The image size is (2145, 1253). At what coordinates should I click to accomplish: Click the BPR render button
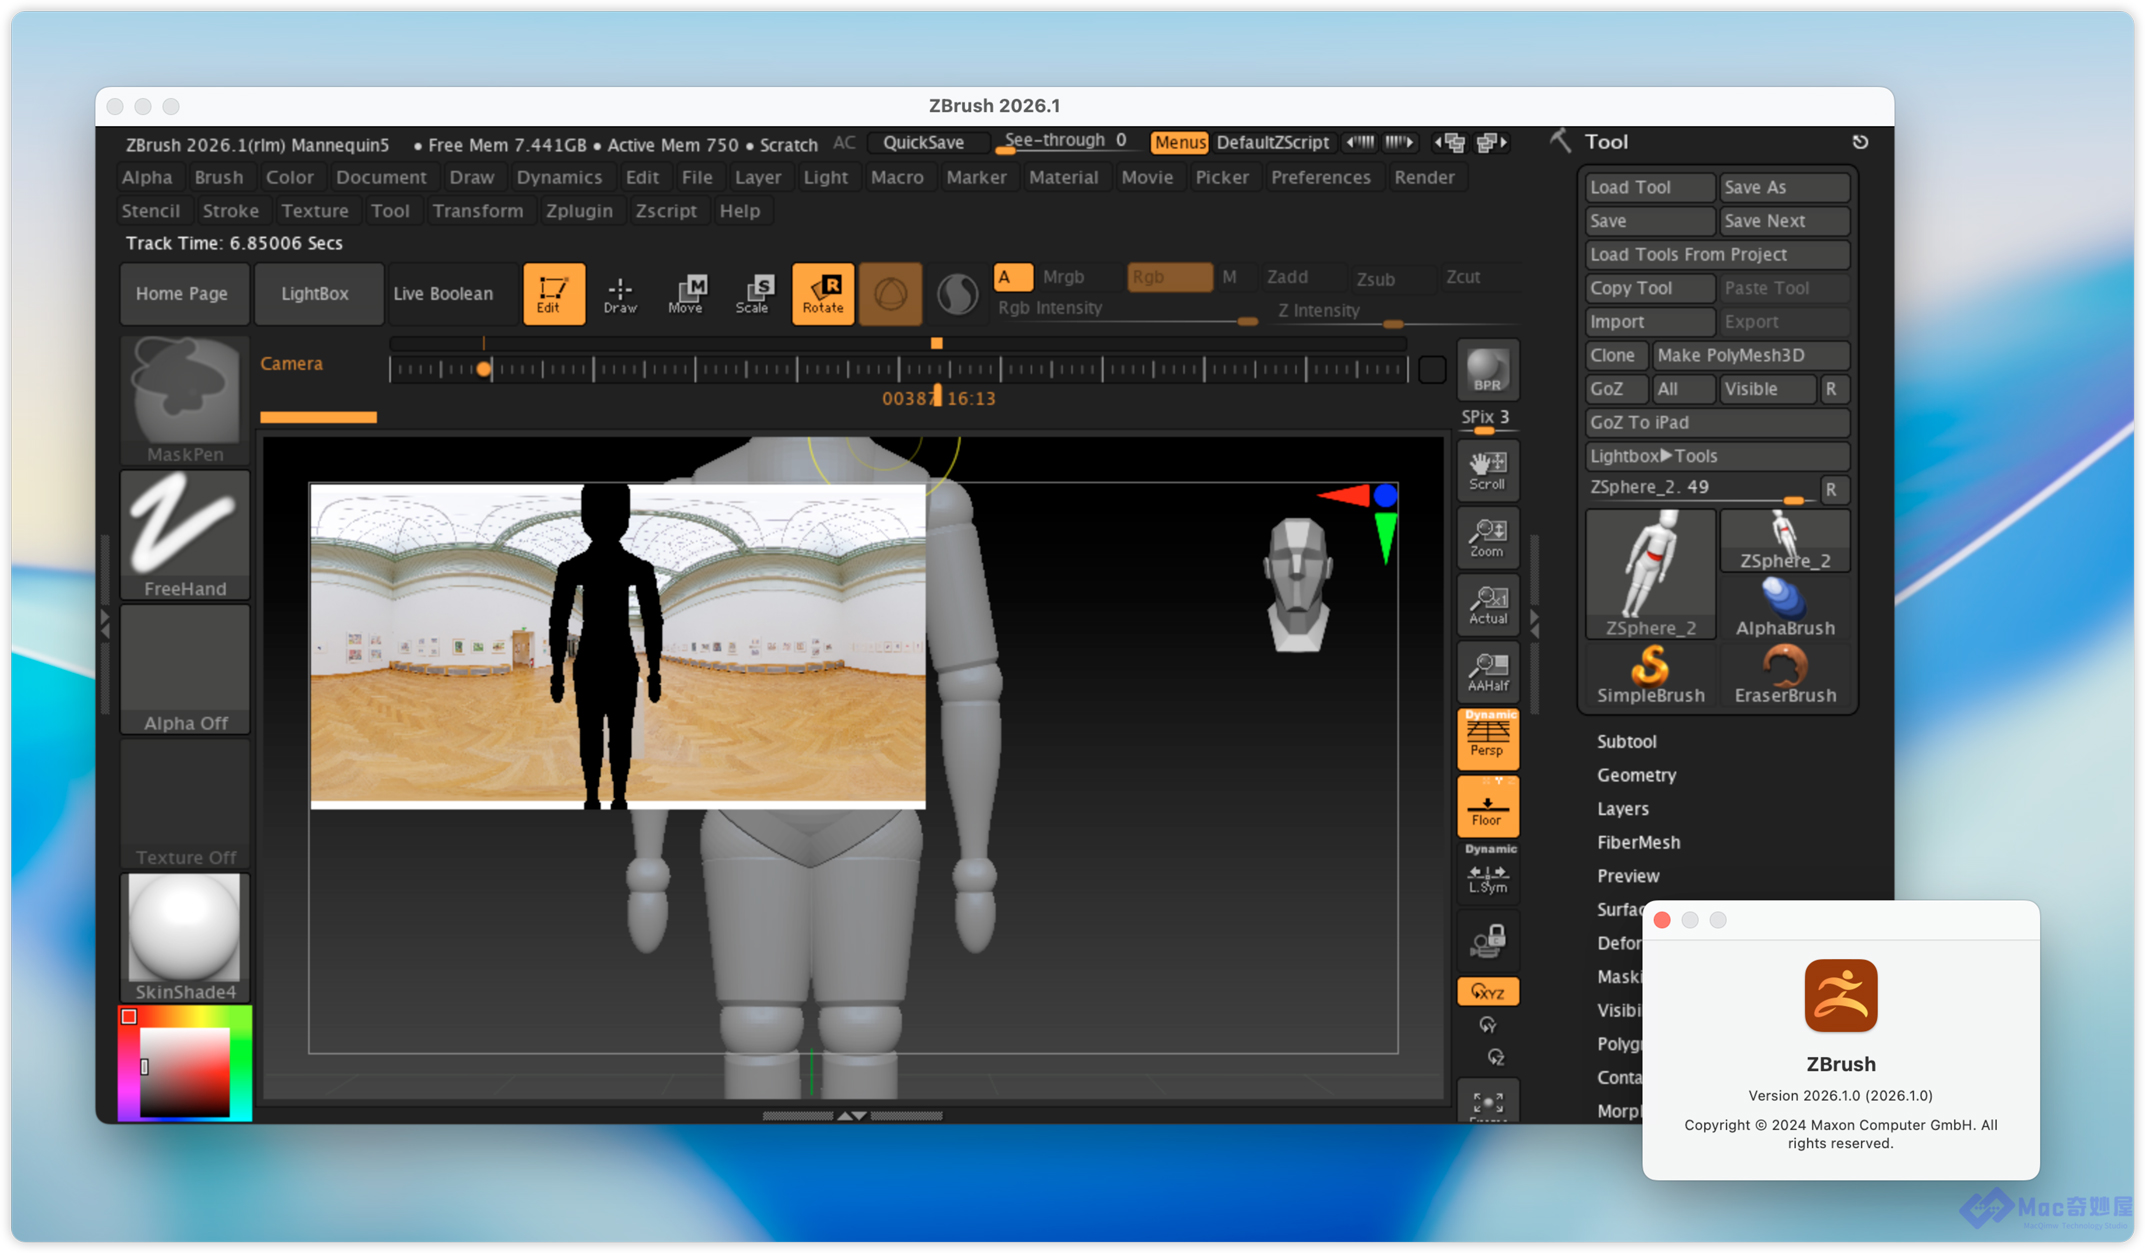pyautogui.click(x=1487, y=371)
